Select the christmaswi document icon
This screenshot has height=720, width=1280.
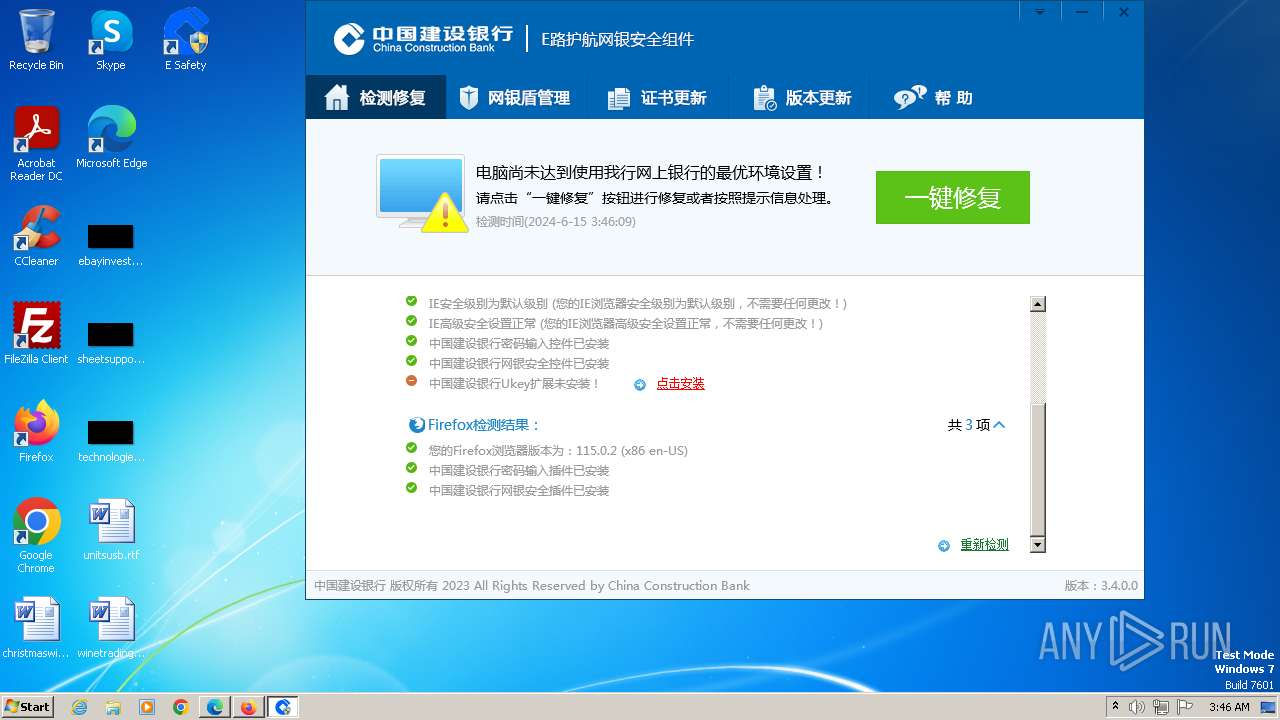[x=36, y=628]
